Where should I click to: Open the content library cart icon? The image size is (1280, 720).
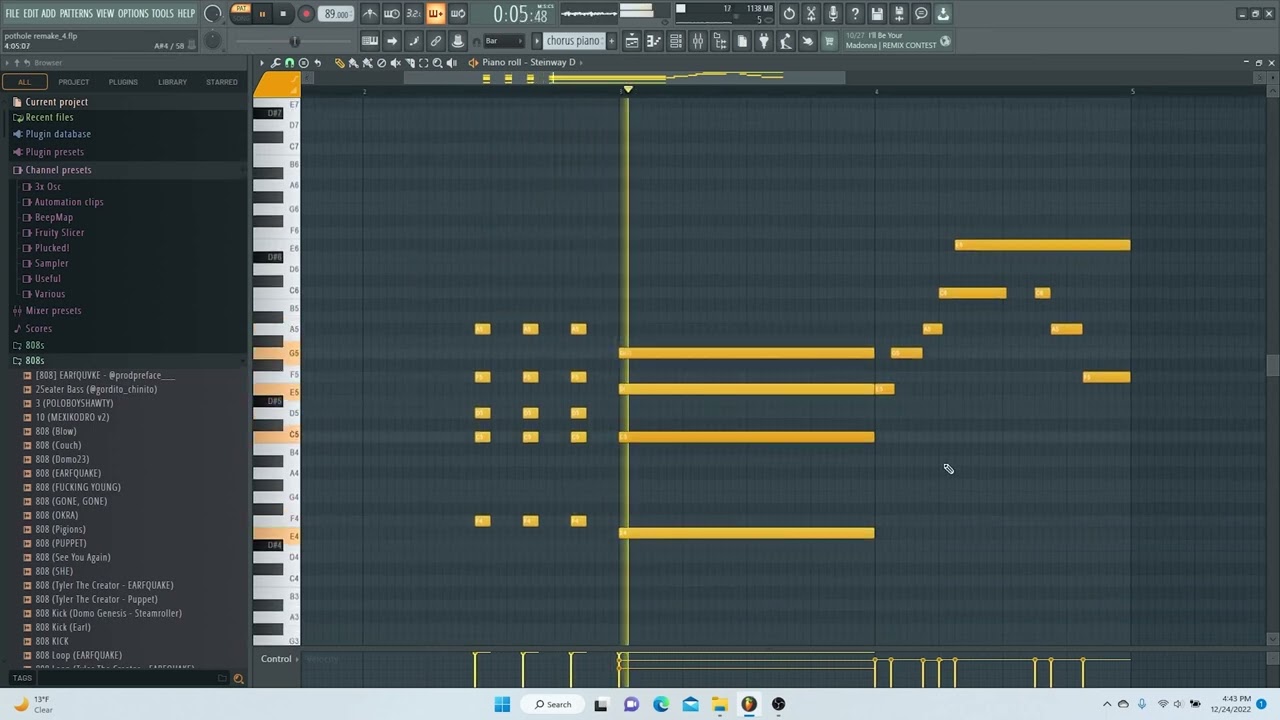click(x=828, y=41)
